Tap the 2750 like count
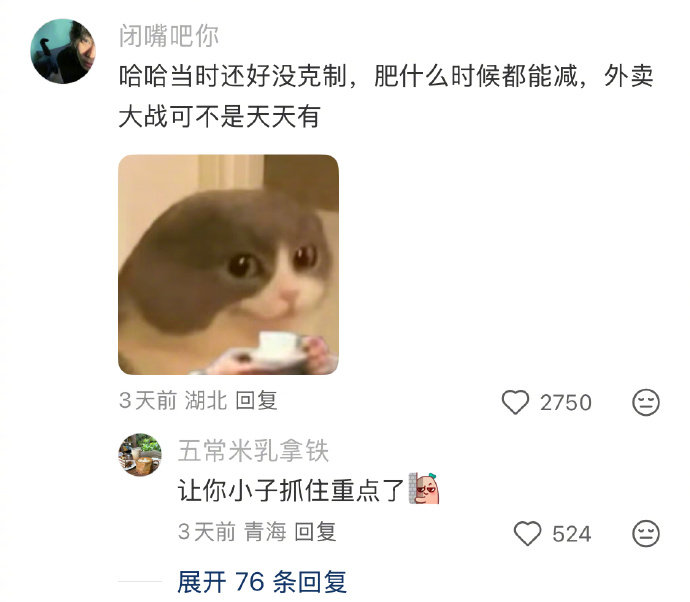The image size is (690, 602). pyautogui.click(x=565, y=403)
